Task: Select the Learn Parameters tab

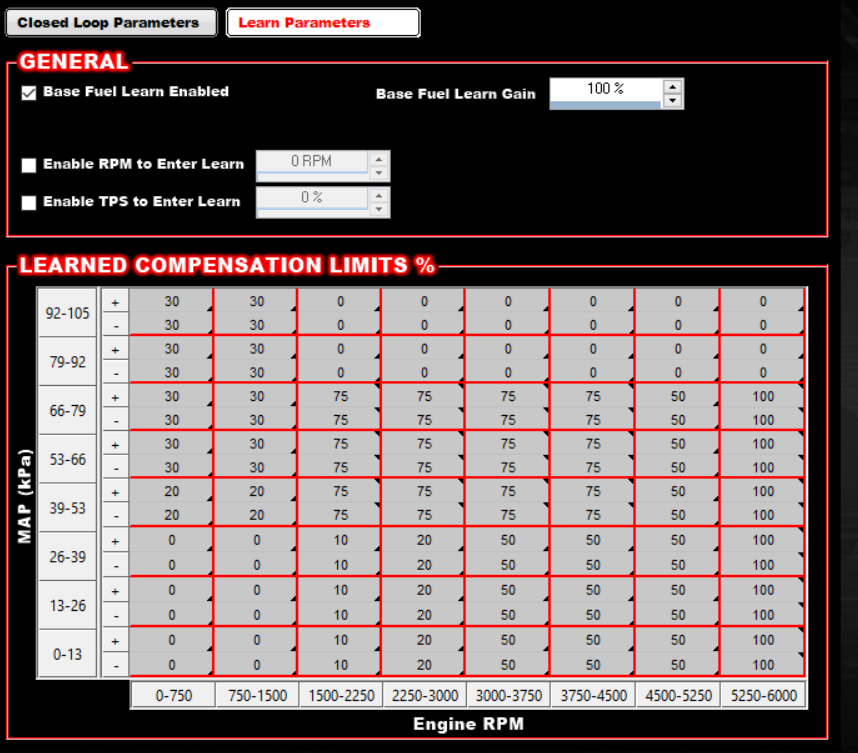Action: click(322, 23)
